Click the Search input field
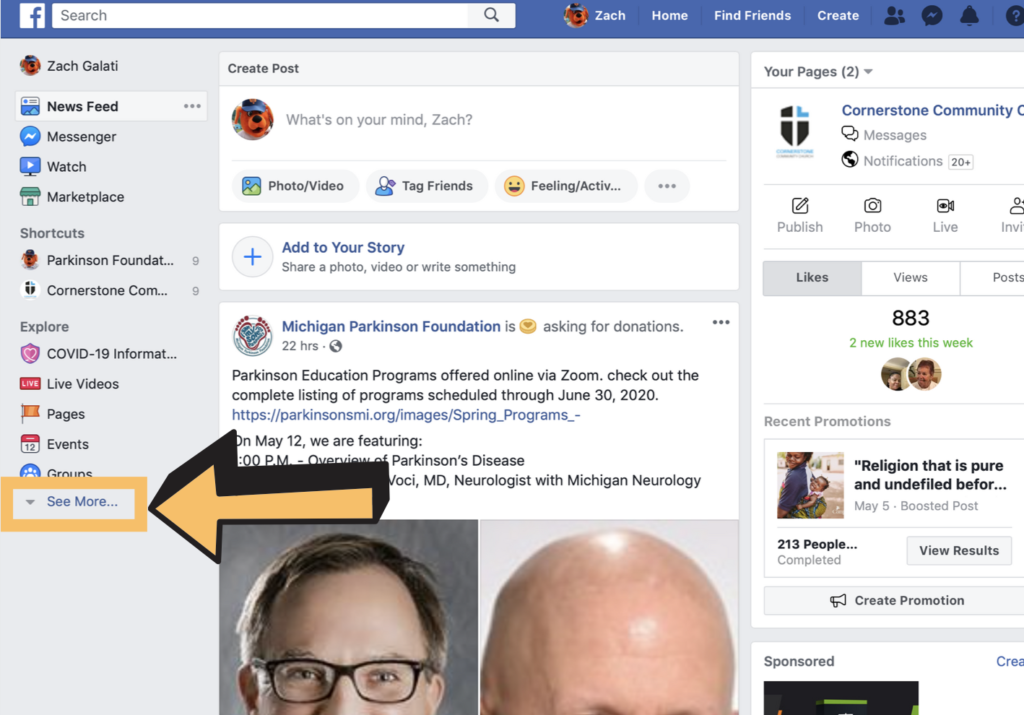The height and width of the screenshot is (715, 1024). tap(260, 15)
